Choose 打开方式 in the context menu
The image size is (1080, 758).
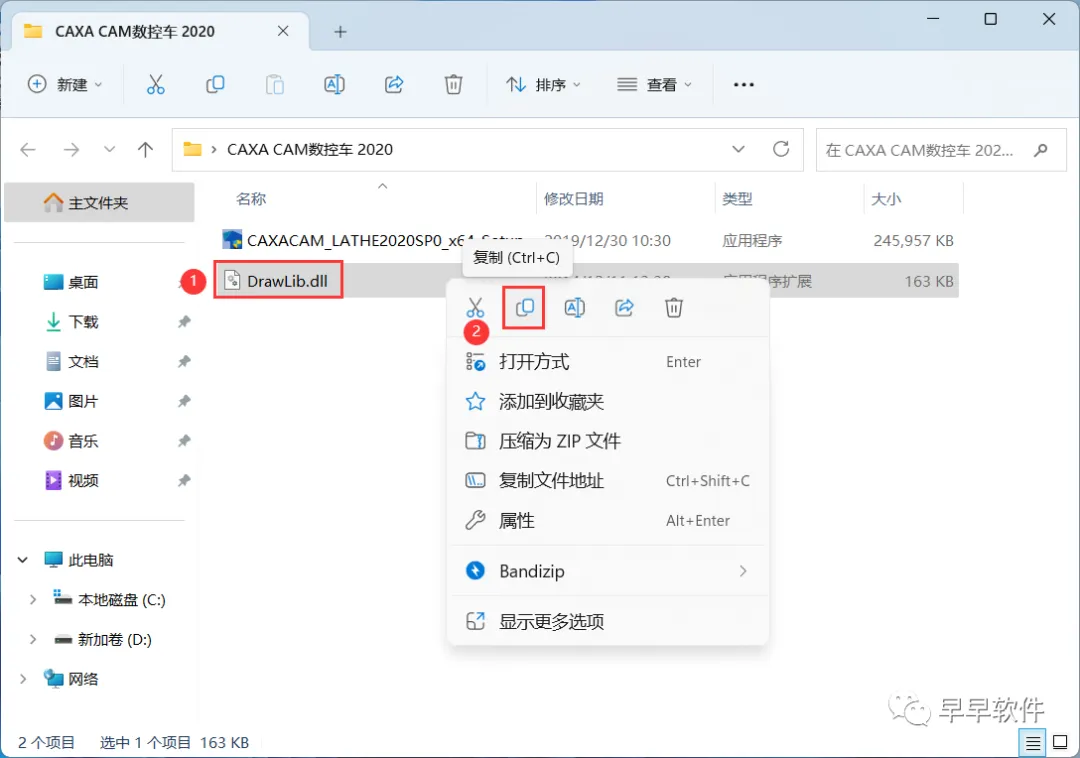point(608,361)
